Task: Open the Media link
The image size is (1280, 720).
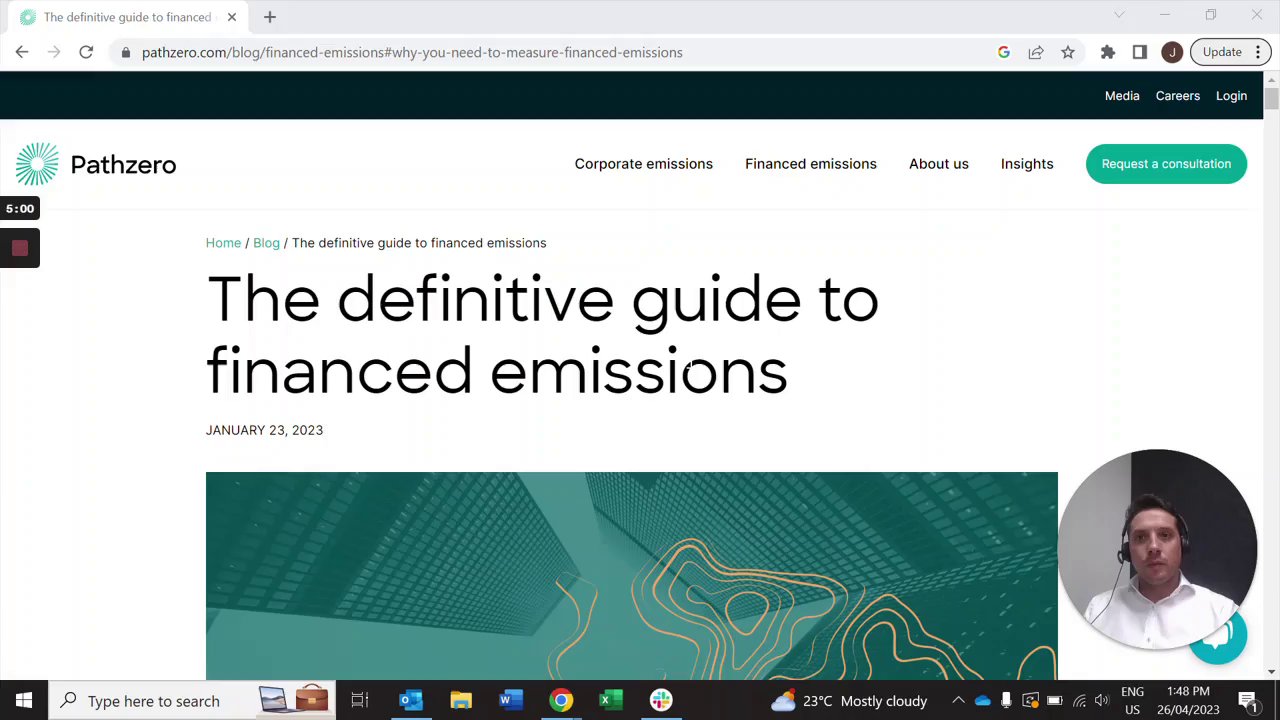Action: click(1122, 96)
